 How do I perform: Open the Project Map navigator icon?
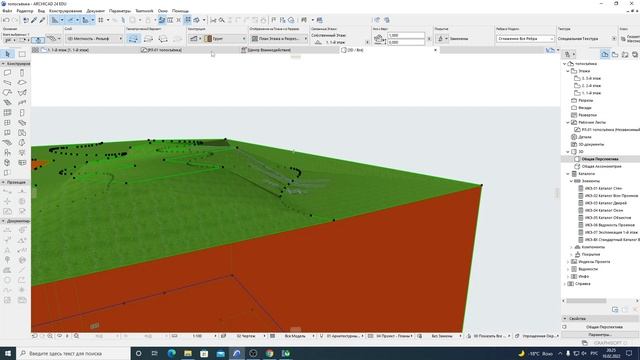(605, 54)
